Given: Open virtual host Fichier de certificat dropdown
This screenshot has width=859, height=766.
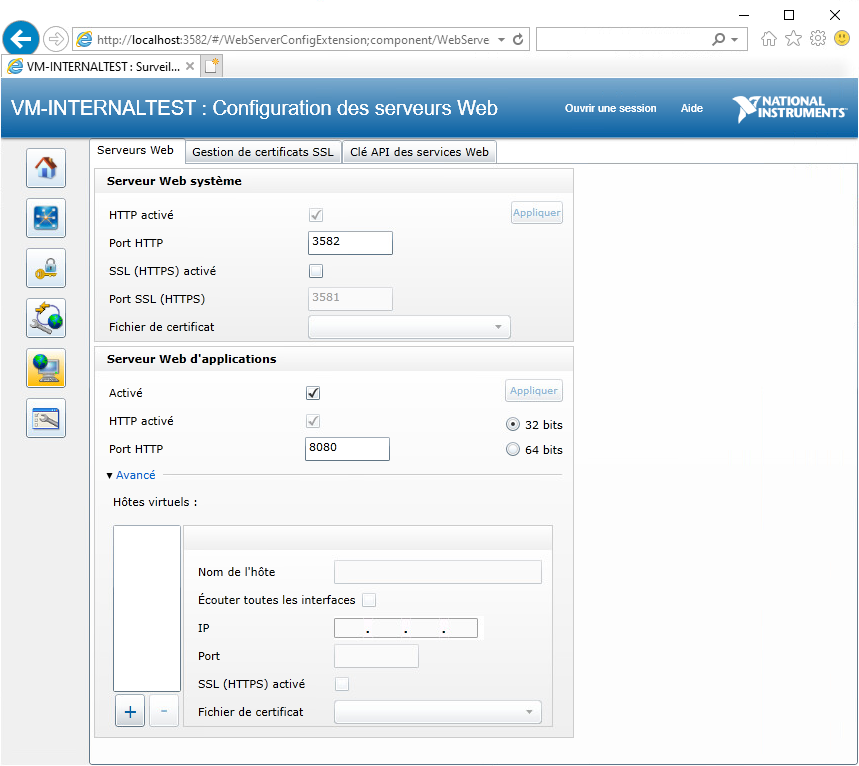Looking at the screenshot, I should [x=437, y=712].
